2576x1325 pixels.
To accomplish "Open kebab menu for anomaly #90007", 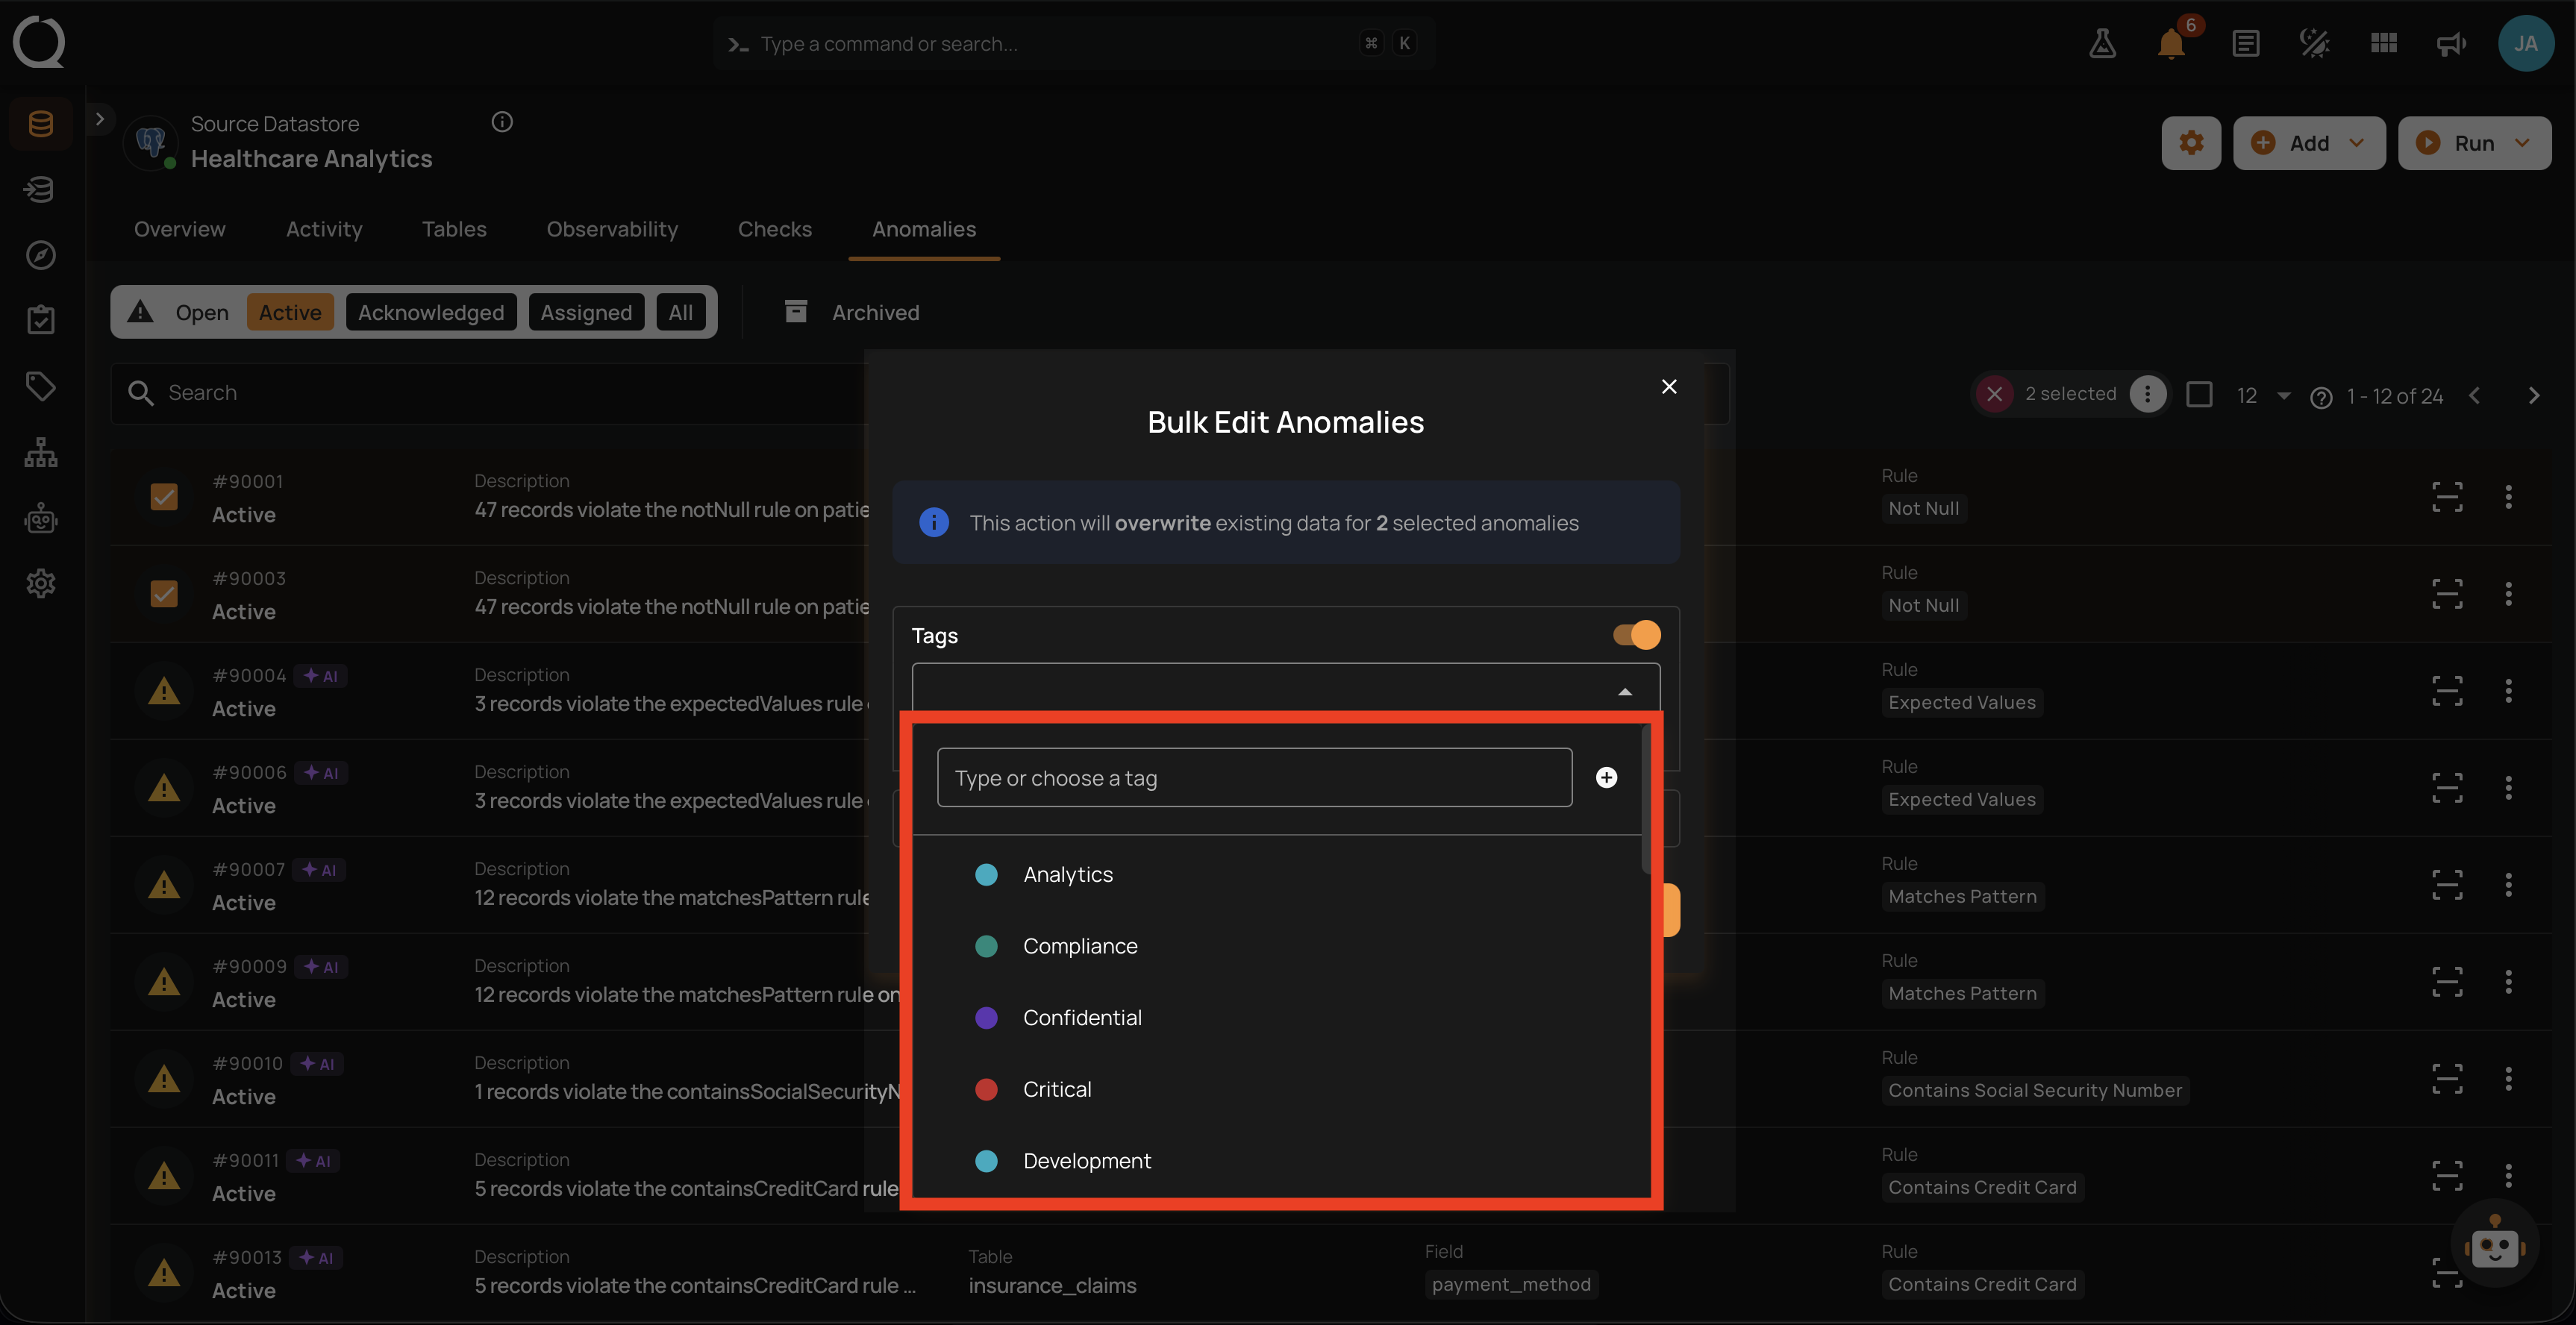I will pyautogui.click(x=2507, y=885).
